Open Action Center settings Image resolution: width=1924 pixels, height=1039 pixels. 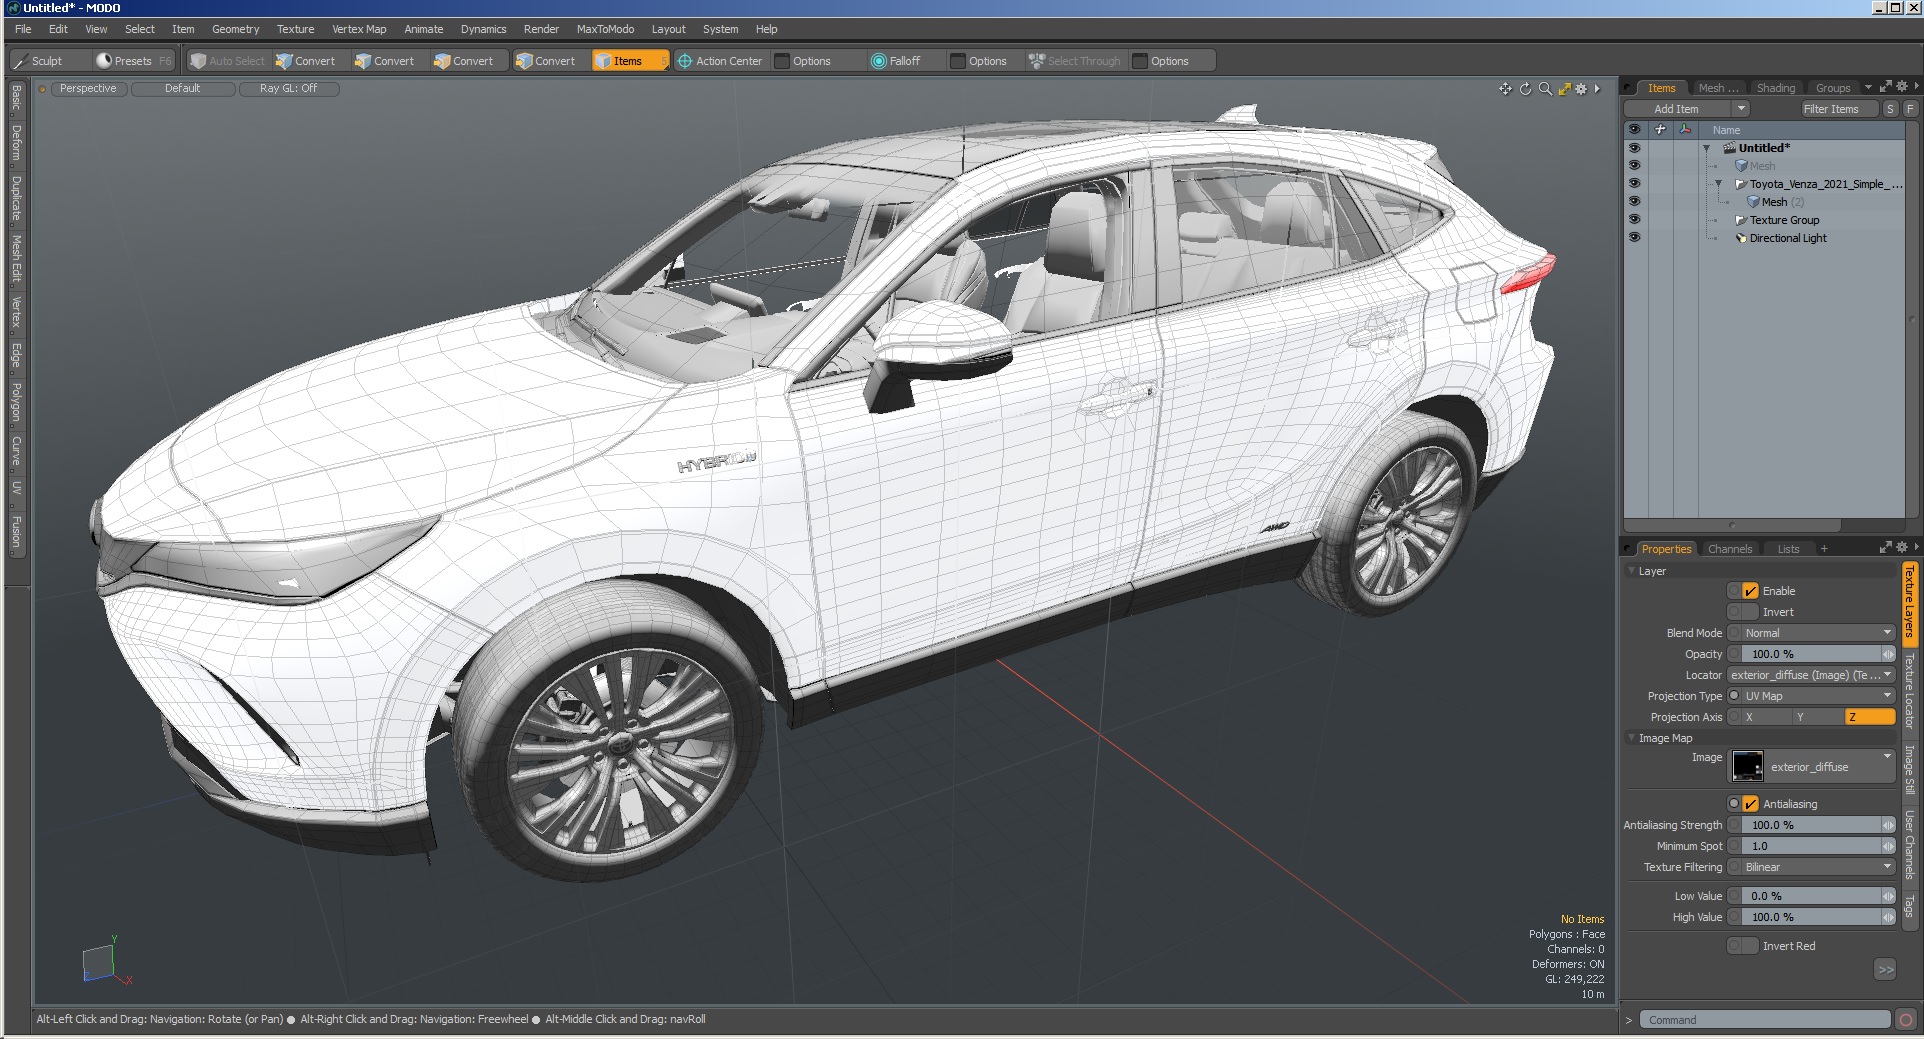tap(720, 61)
